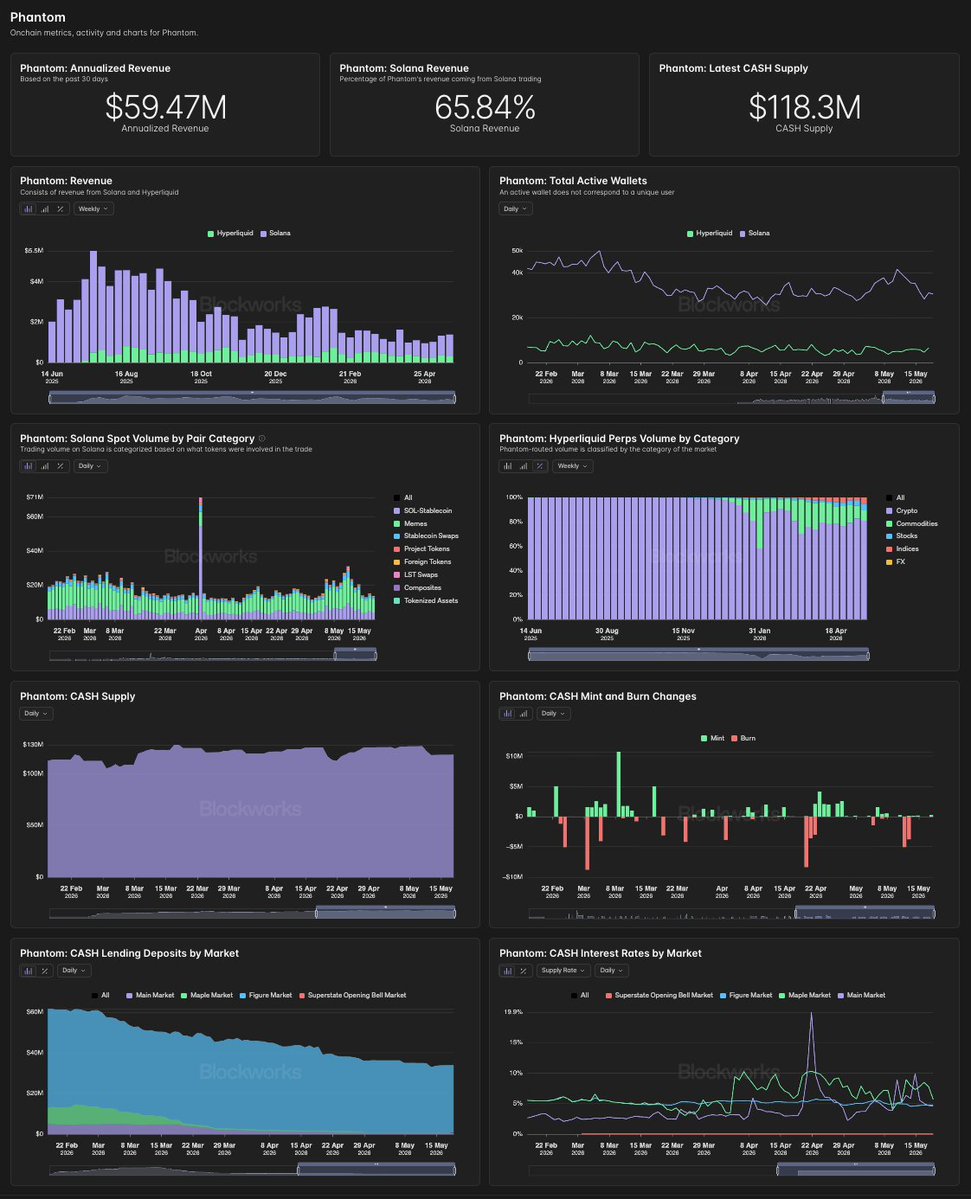Toggle FX series in Hyperliquid Perps legend

(895, 562)
